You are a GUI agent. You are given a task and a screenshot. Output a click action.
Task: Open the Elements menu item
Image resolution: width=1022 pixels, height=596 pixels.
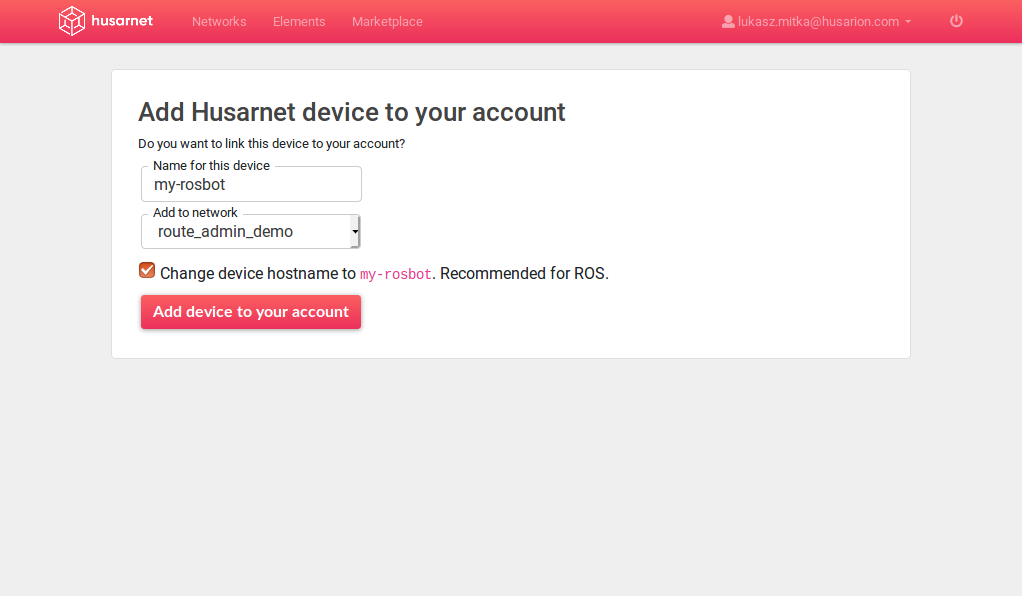(x=299, y=22)
